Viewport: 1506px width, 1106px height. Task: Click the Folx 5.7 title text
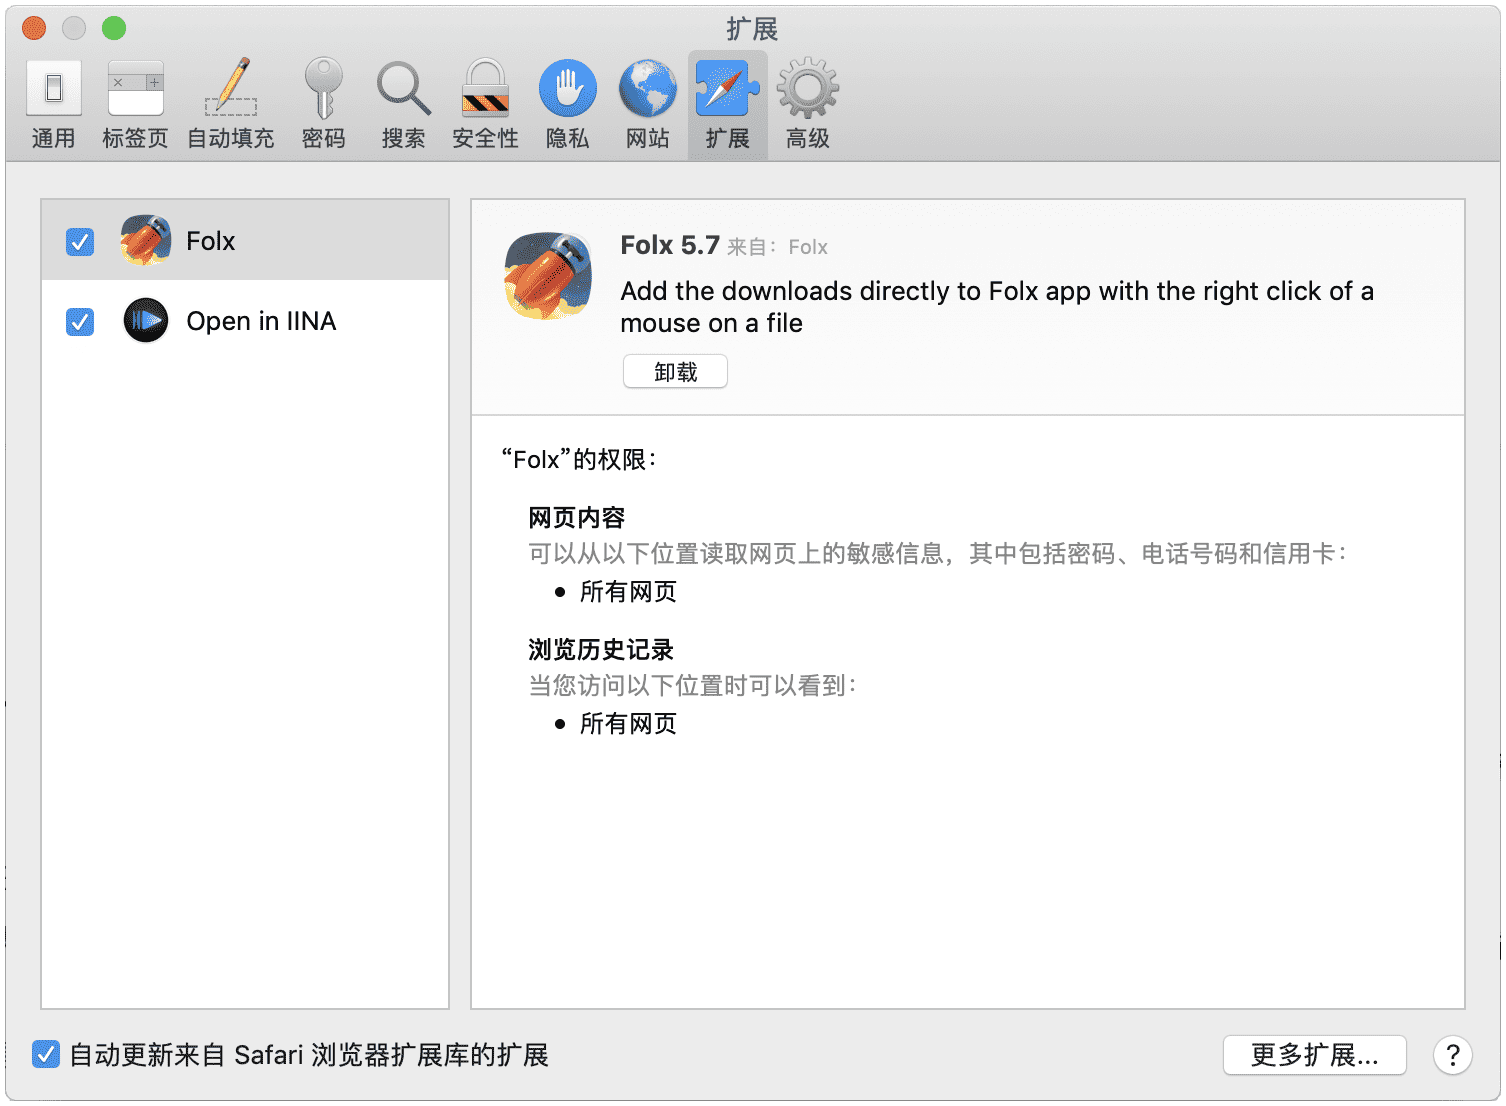[670, 245]
